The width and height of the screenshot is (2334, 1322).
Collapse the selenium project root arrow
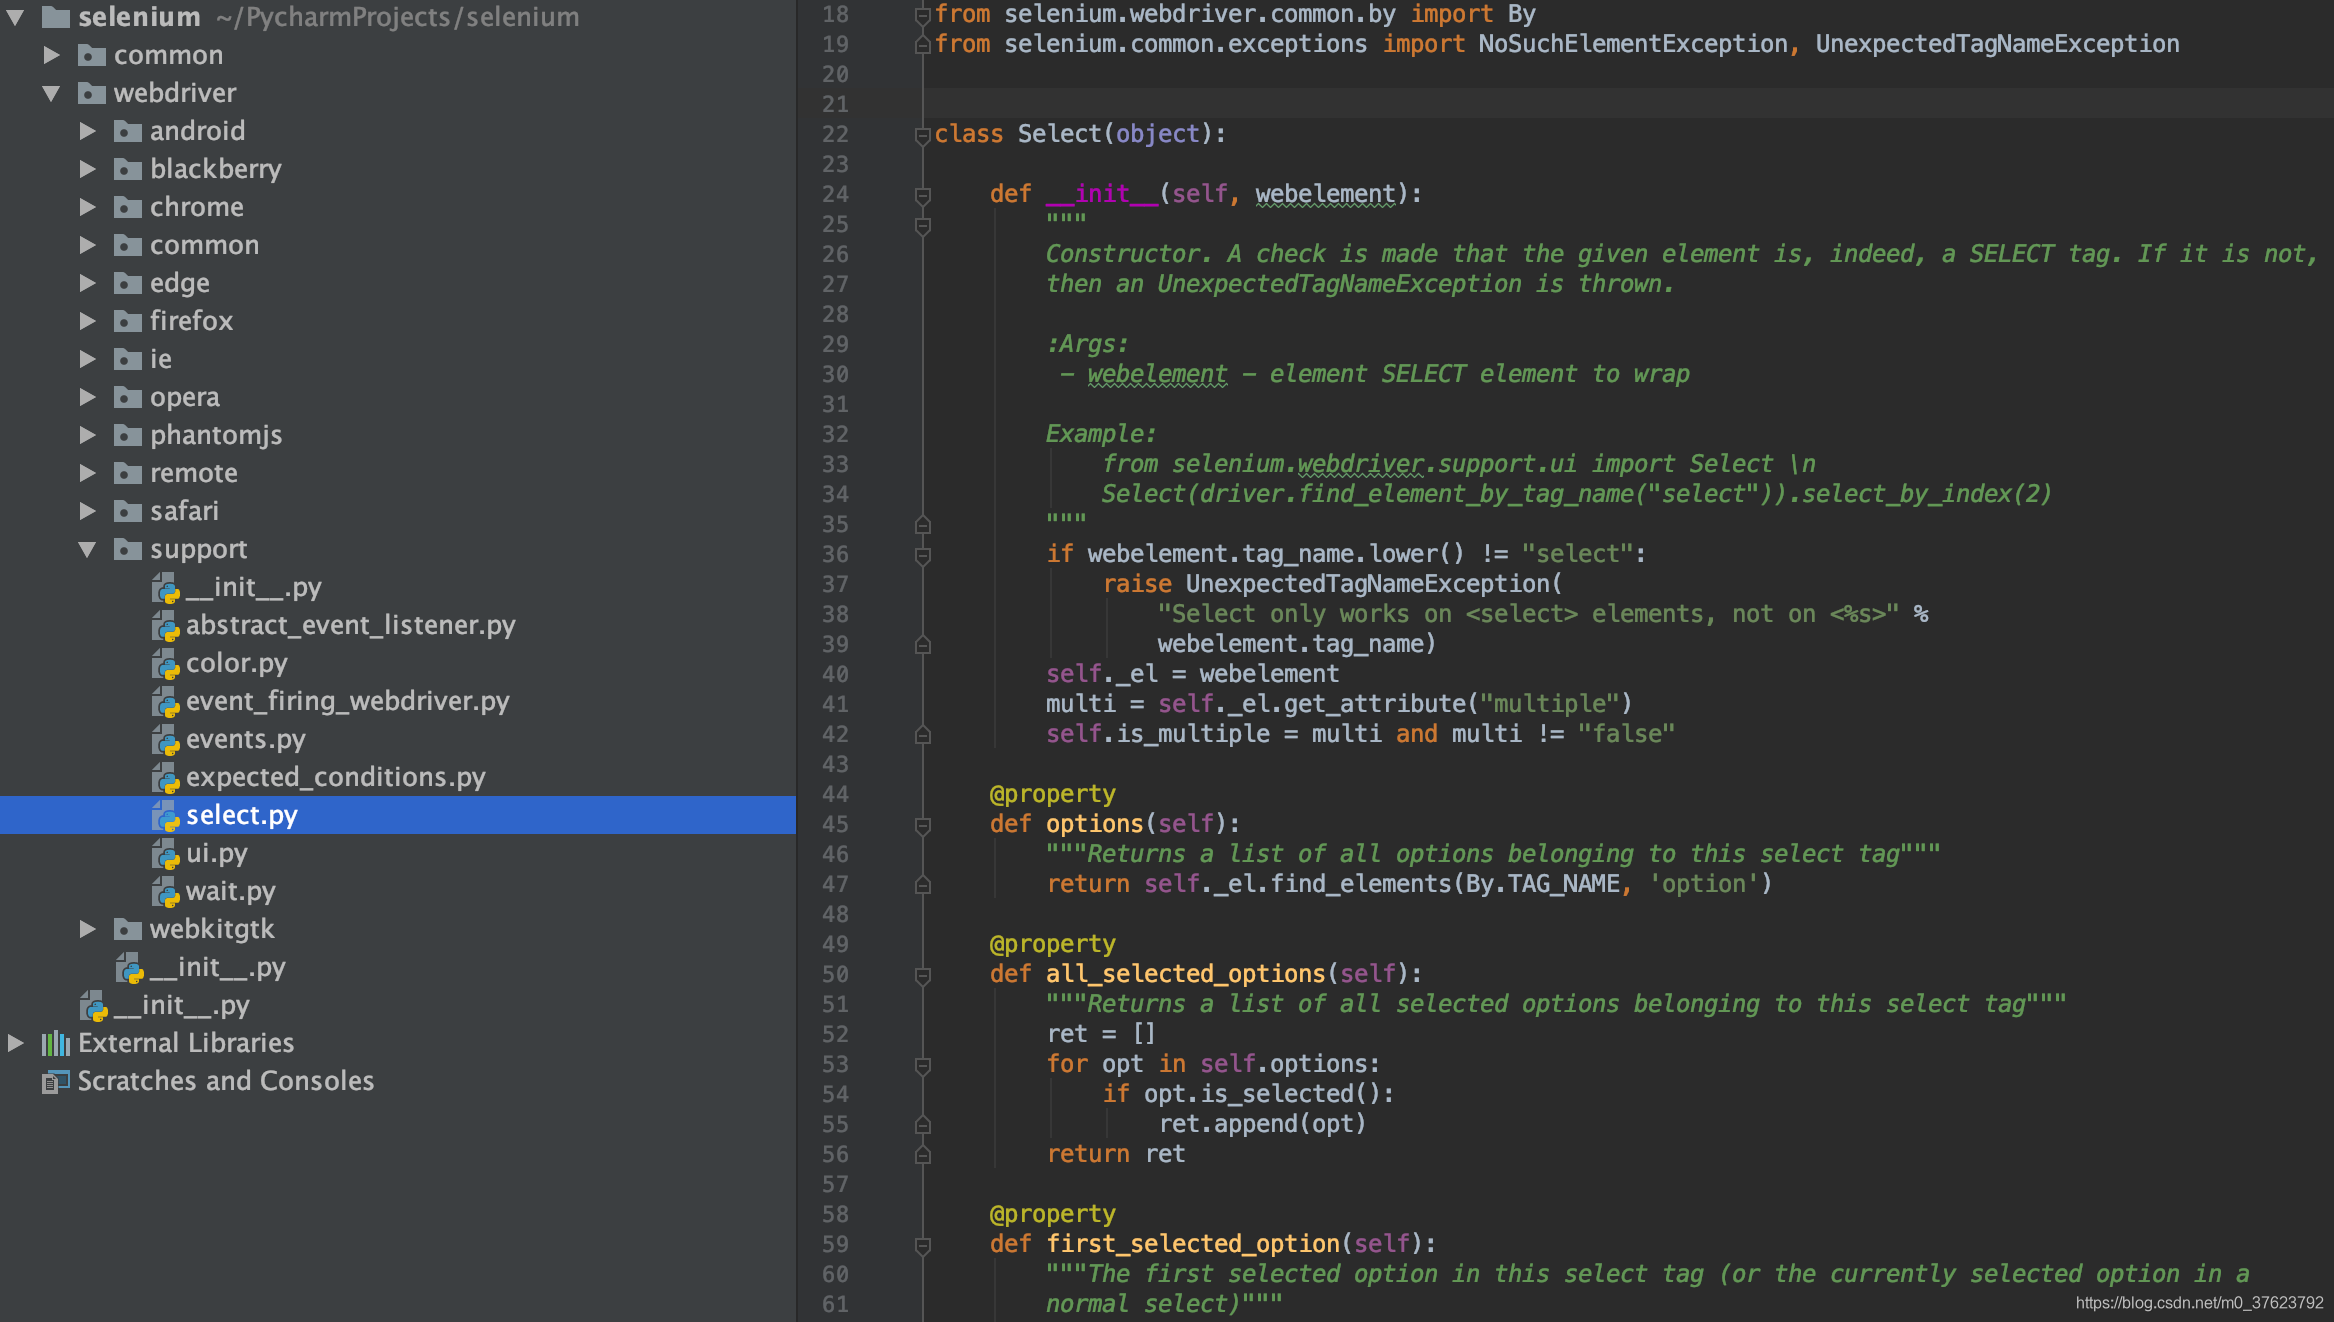[x=16, y=17]
